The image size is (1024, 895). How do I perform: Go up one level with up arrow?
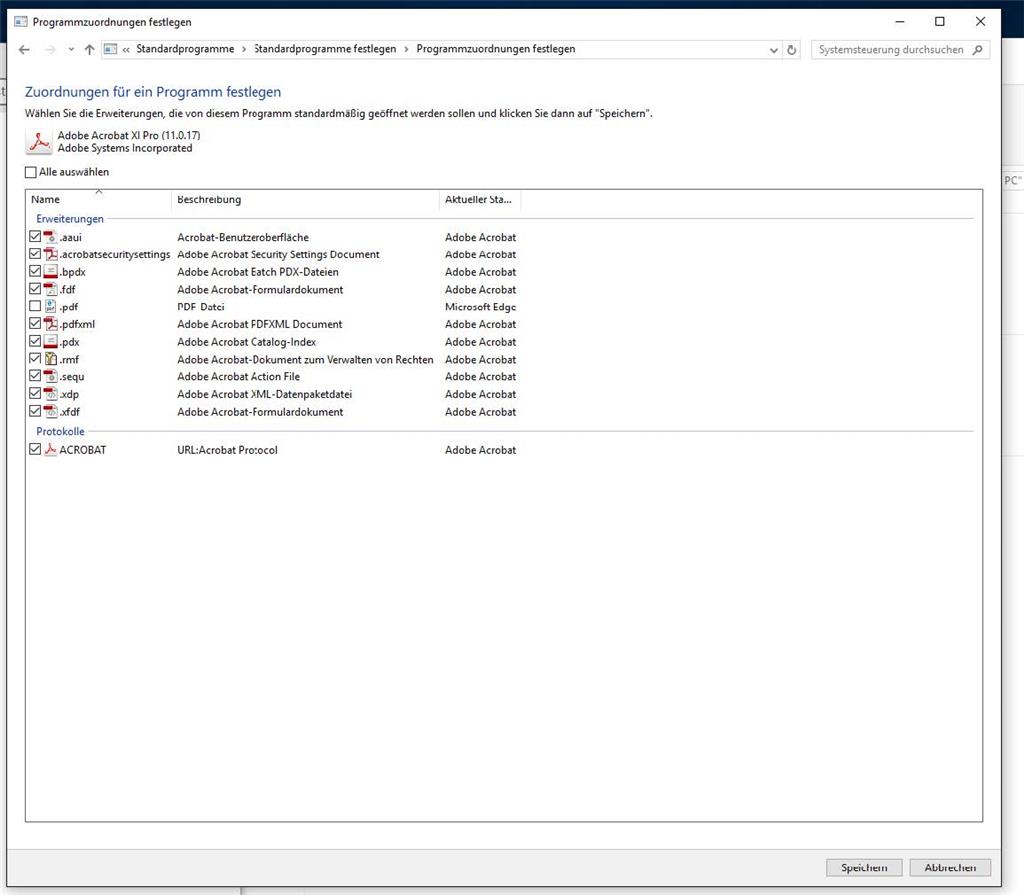tap(89, 50)
